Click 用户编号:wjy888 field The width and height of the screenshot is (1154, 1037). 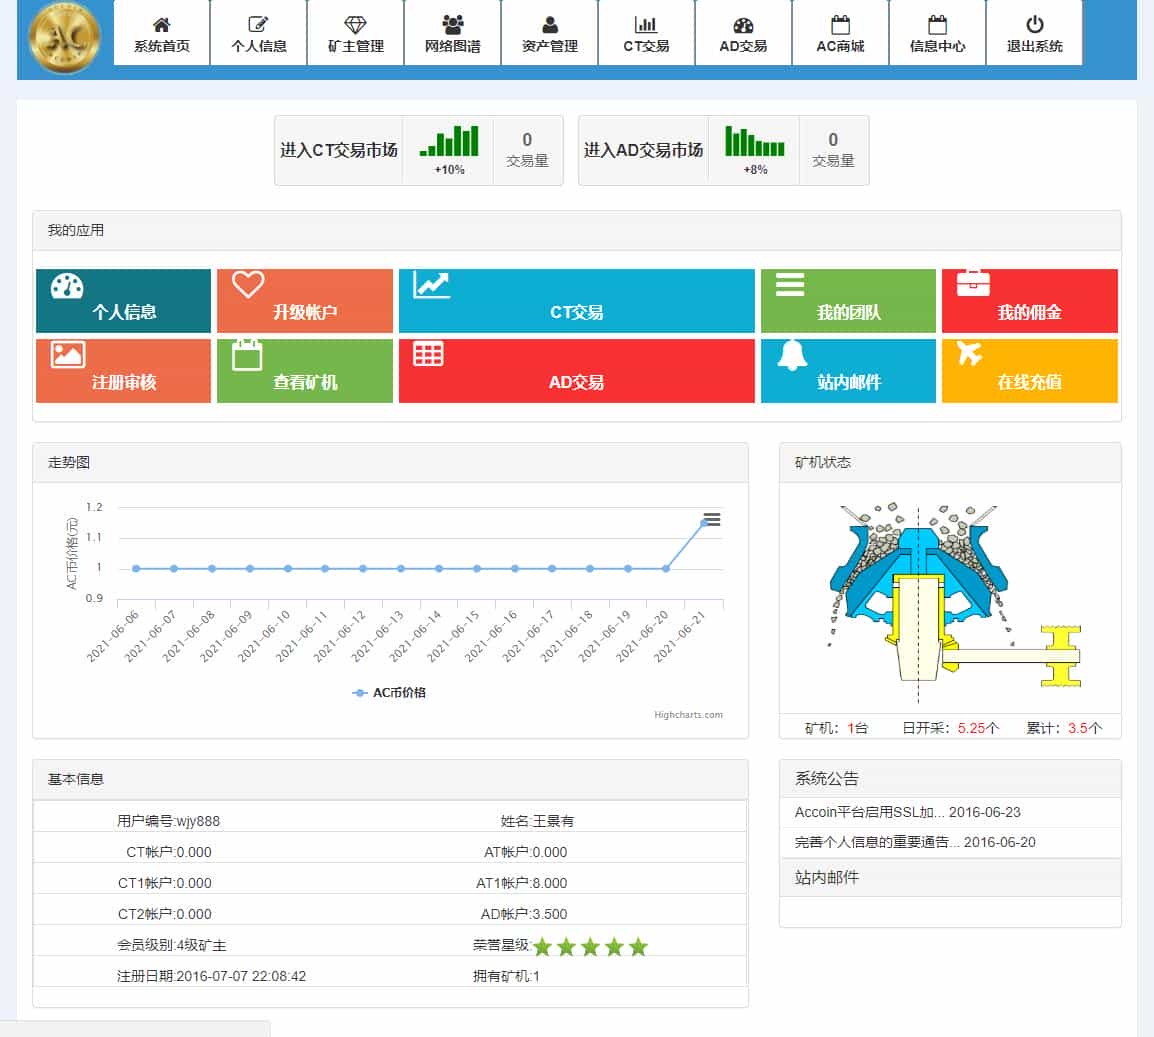pos(169,821)
